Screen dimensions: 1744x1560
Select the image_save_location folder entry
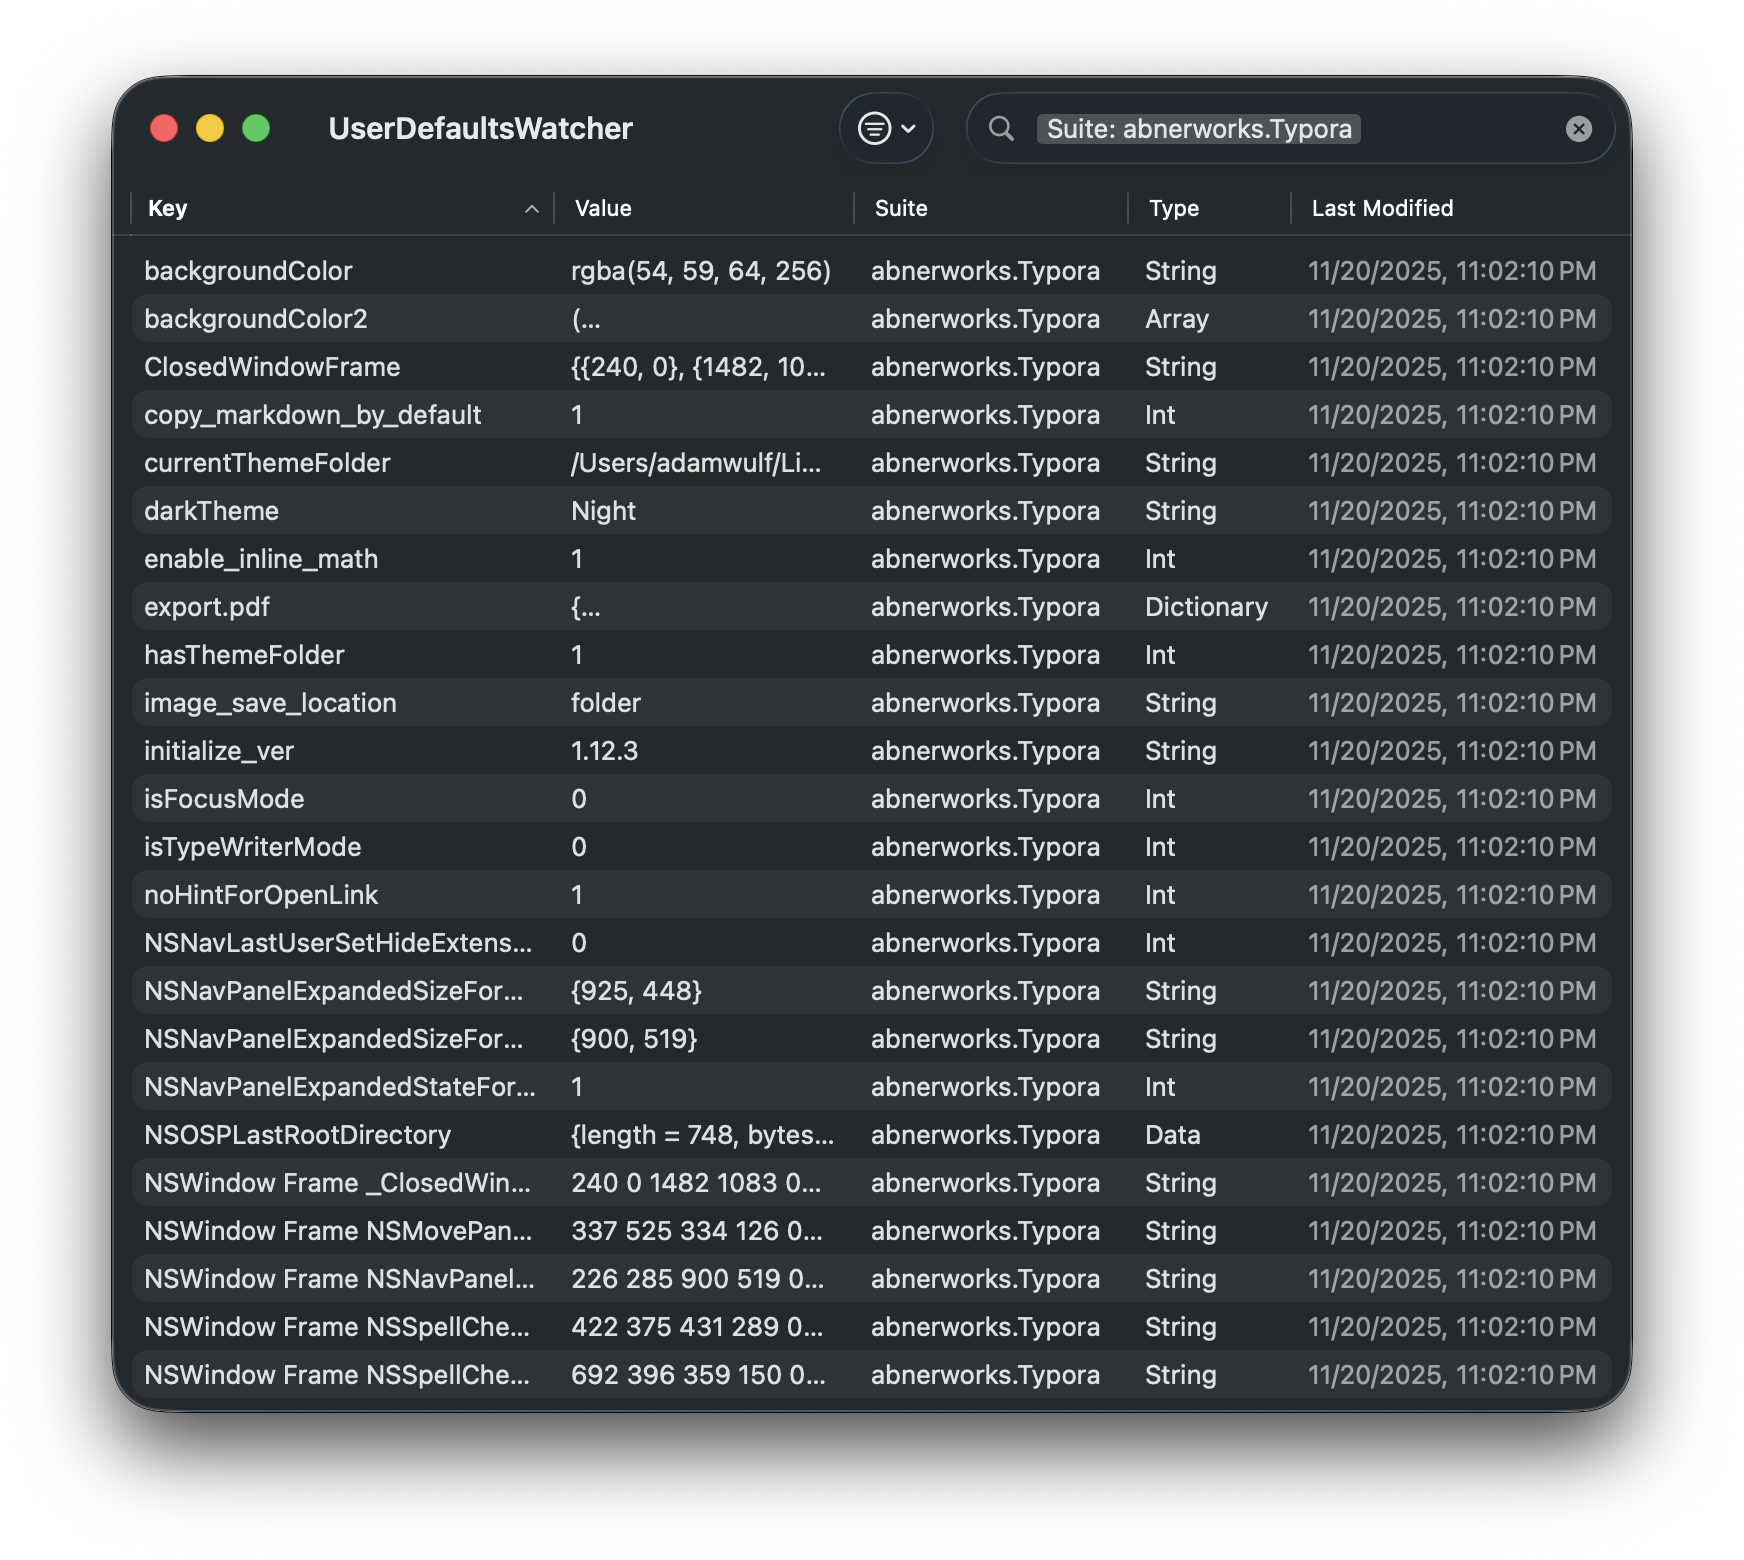pyautogui.click(x=605, y=702)
